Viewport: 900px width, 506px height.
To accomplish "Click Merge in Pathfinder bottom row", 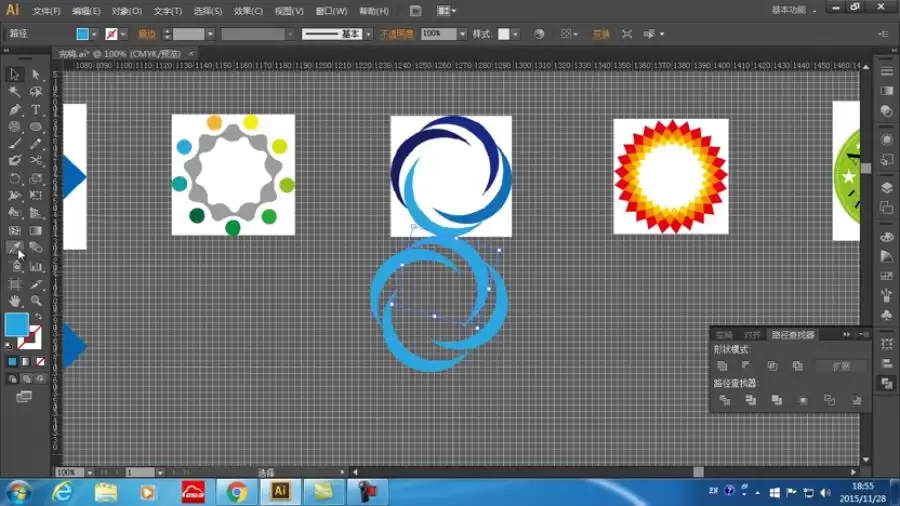I will [777, 400].
